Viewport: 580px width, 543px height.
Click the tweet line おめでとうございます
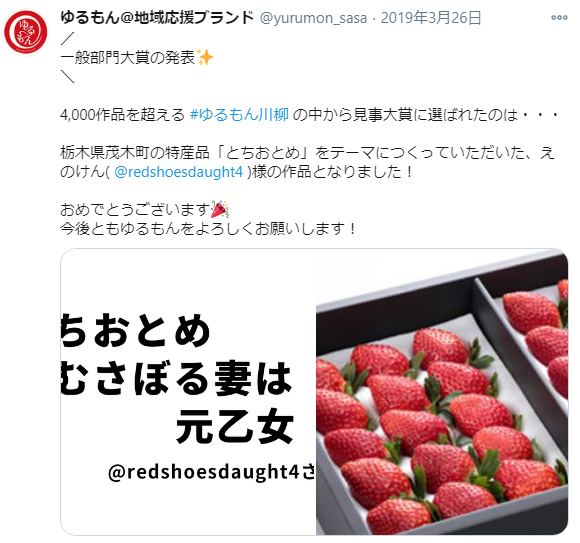(135, 210)
